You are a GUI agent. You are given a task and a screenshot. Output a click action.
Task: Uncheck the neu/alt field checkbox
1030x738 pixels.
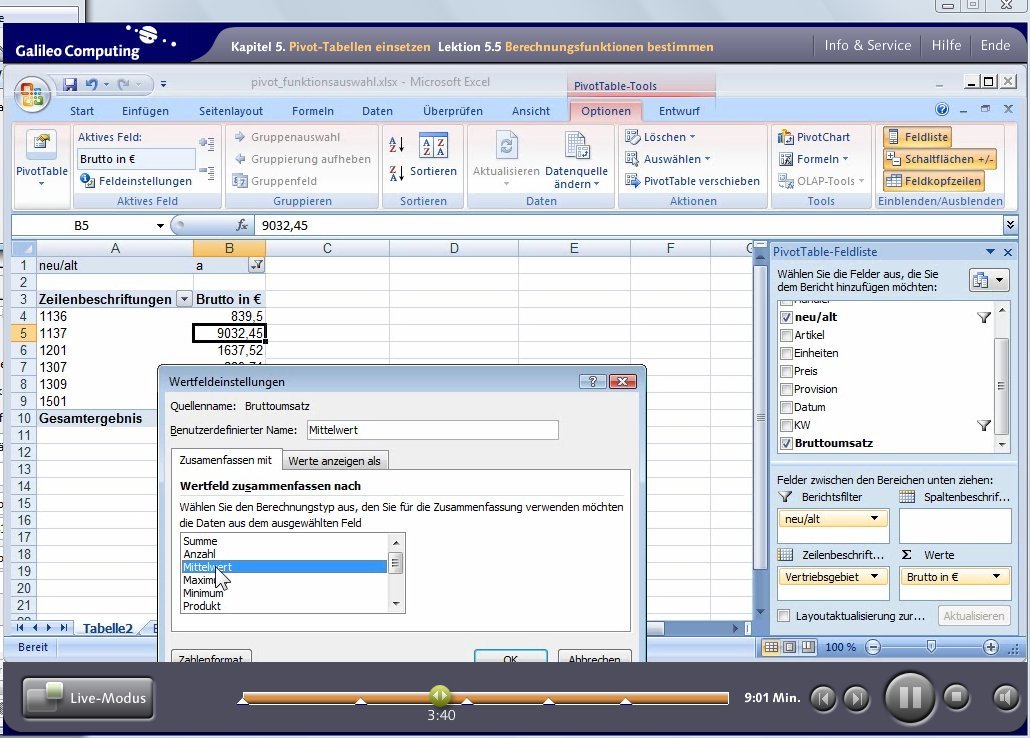[x=786, y=317]
